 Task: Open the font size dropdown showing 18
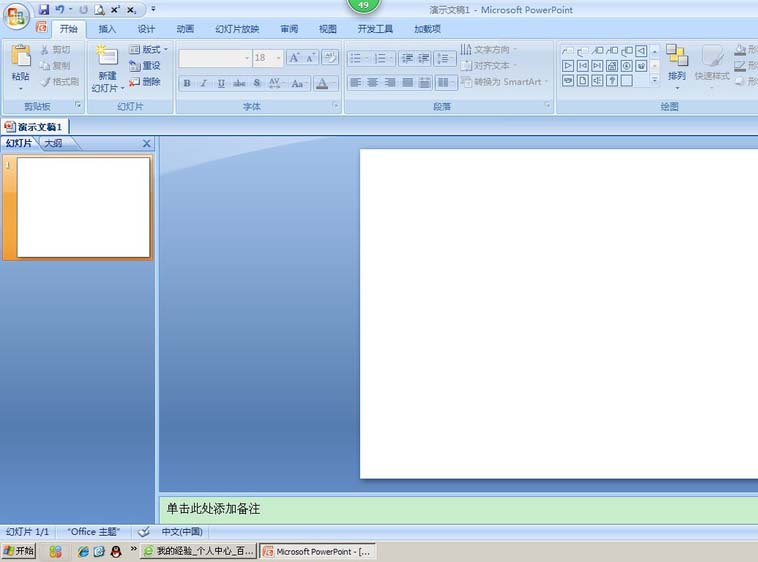tap(276, 58)
